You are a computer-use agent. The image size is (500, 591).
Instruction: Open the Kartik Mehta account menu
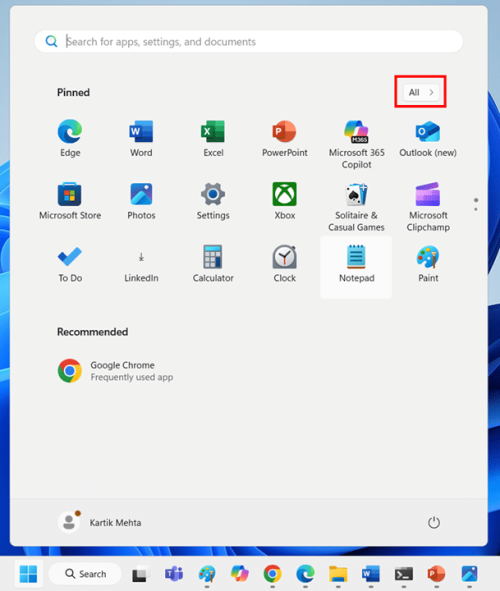pos(100,522)
